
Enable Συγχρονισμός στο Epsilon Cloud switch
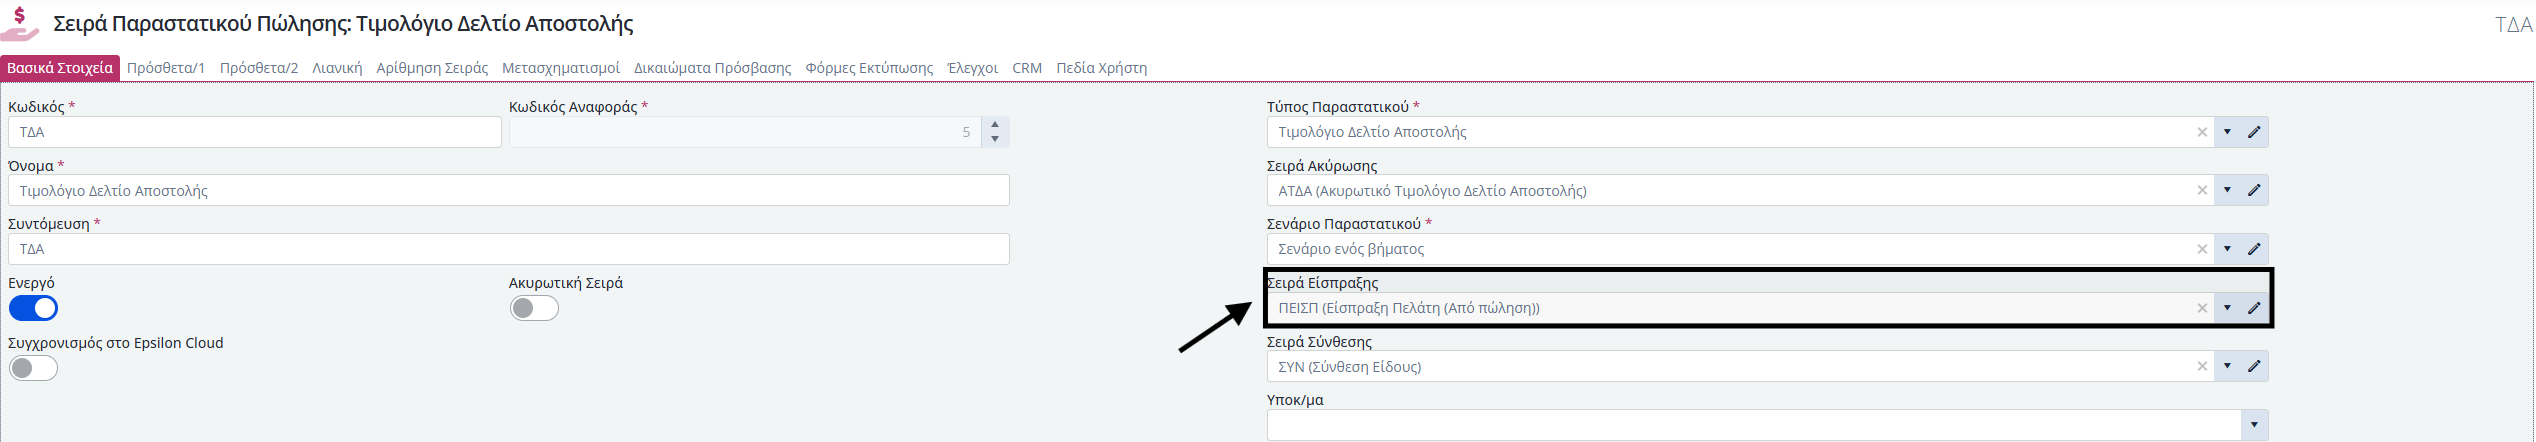click(x=33, y=368)
